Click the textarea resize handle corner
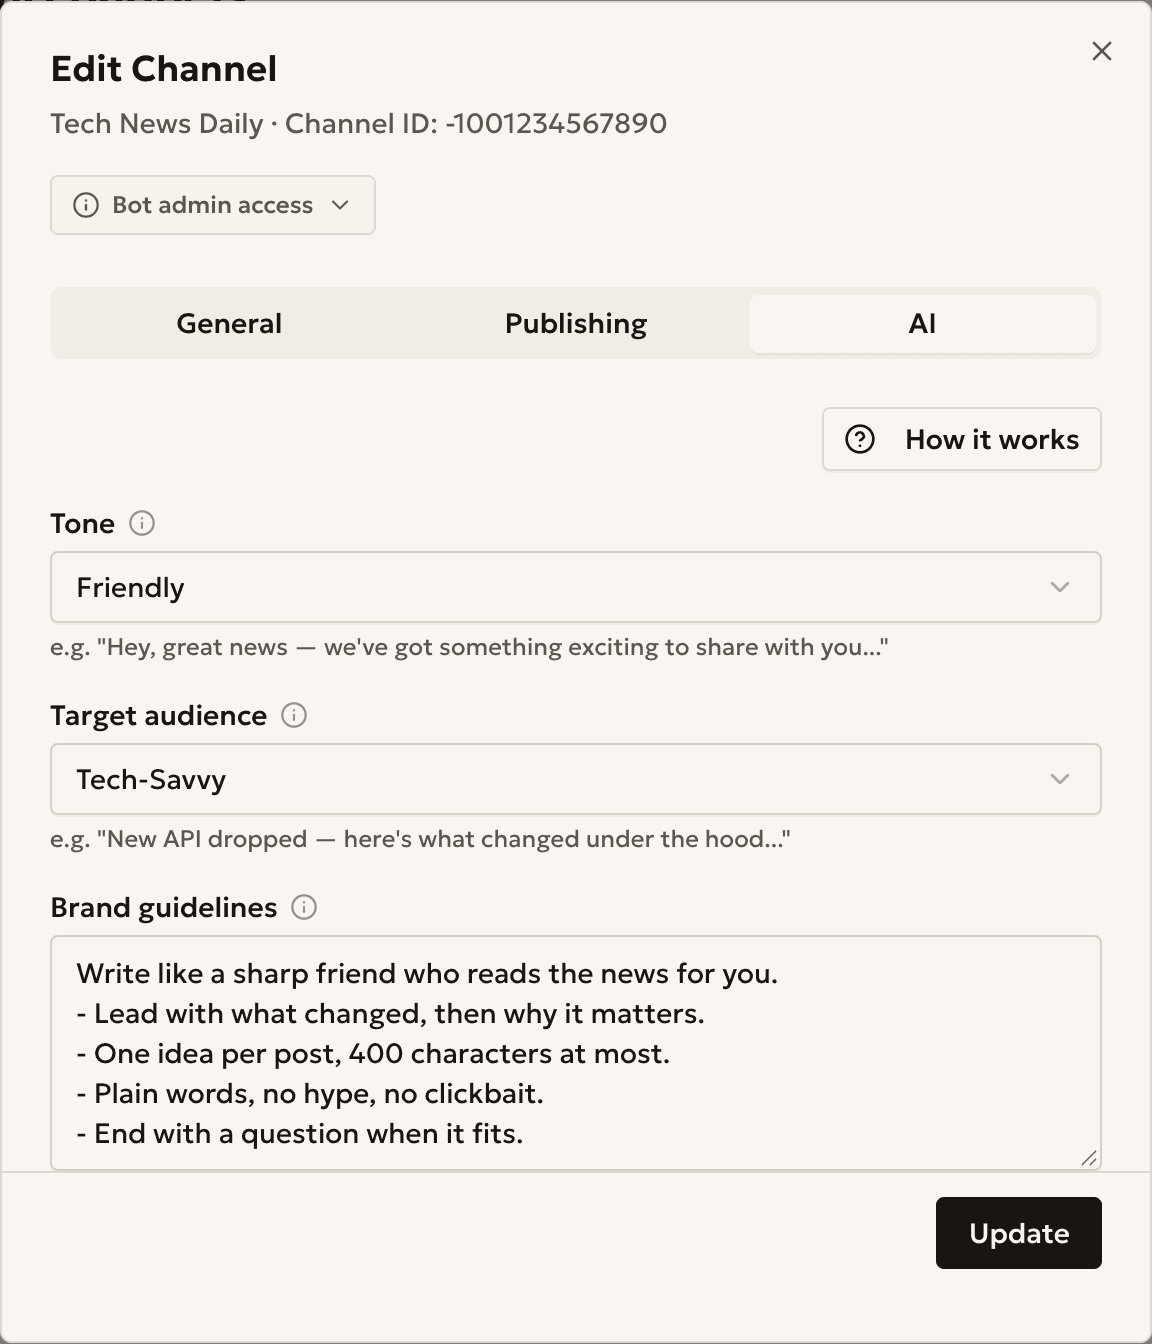Screen dimensions: 1152x1344 pos(1089,1158)
